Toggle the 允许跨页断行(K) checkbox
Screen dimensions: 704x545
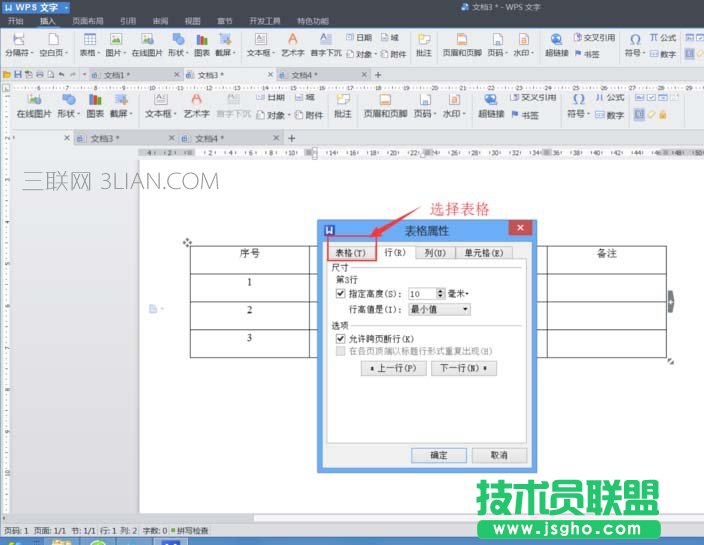[340, 338]
